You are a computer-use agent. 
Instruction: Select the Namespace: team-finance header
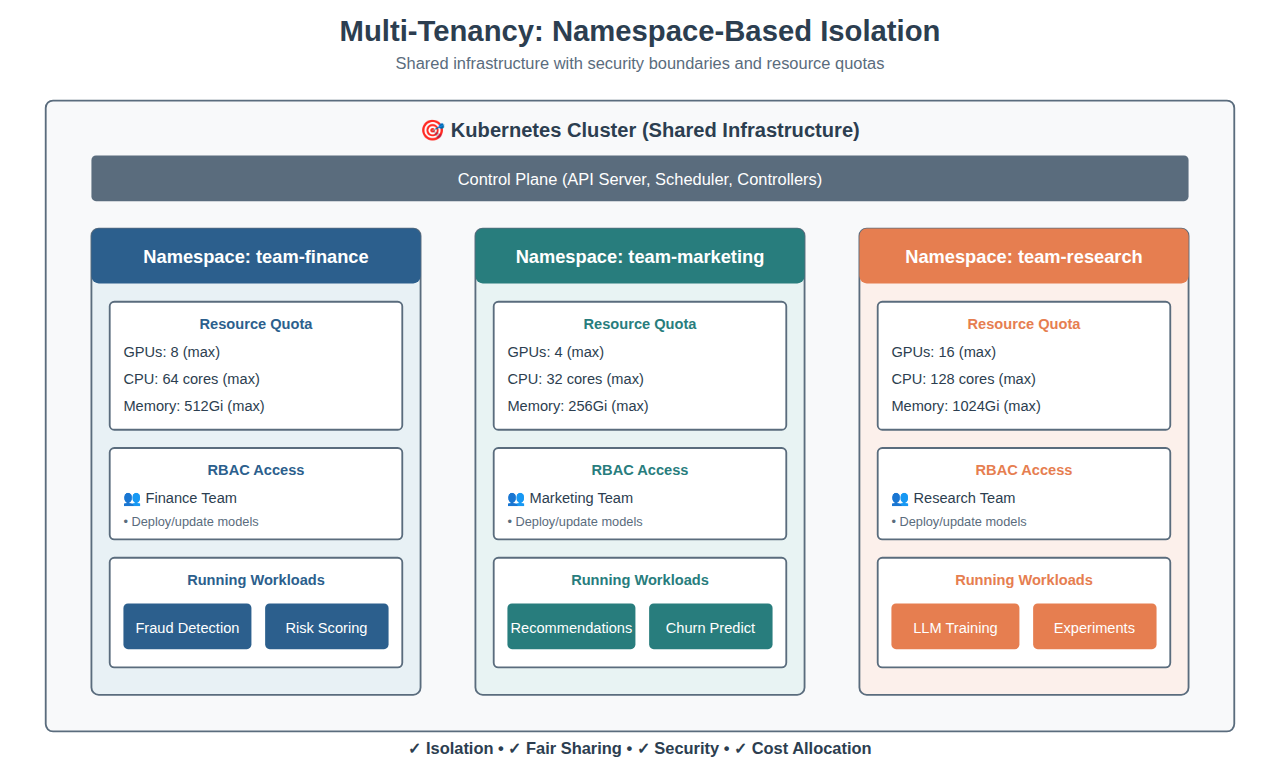coord(256,257)
